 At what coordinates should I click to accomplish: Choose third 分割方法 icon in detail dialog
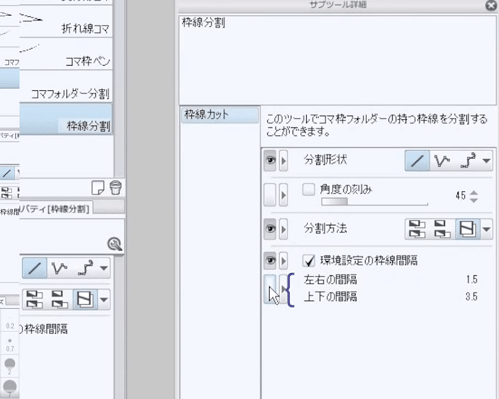point(468,229)
